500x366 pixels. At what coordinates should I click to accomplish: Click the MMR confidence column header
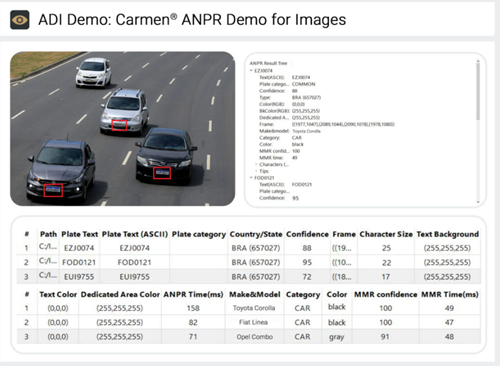[x=386, y=295]
